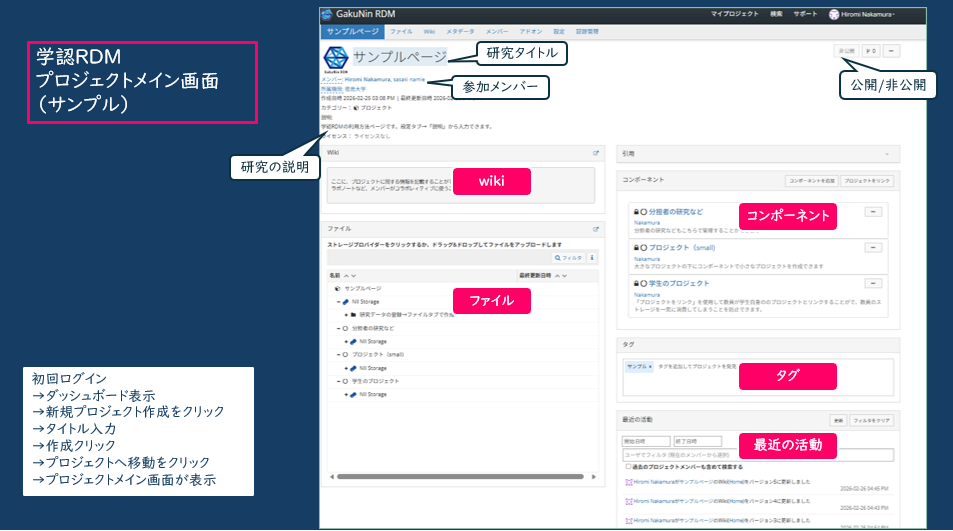The height and width of the screenshot is (531, 953).
Task: Click the フィルタをクリア button
Action: (873, 421)
